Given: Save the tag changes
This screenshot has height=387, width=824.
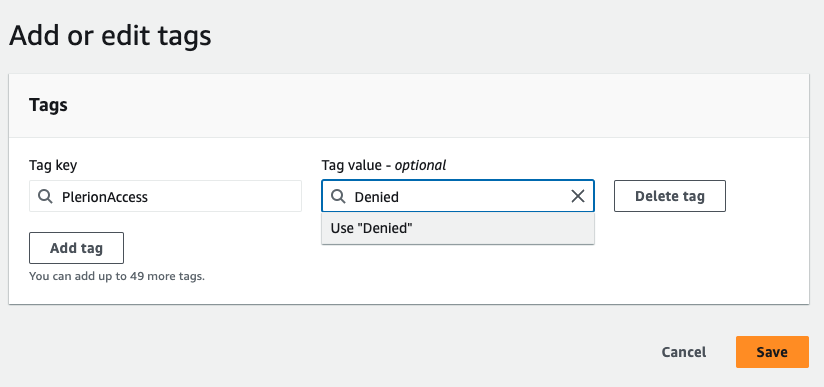Looking at the screenshot, I should [x=772, y=352].
